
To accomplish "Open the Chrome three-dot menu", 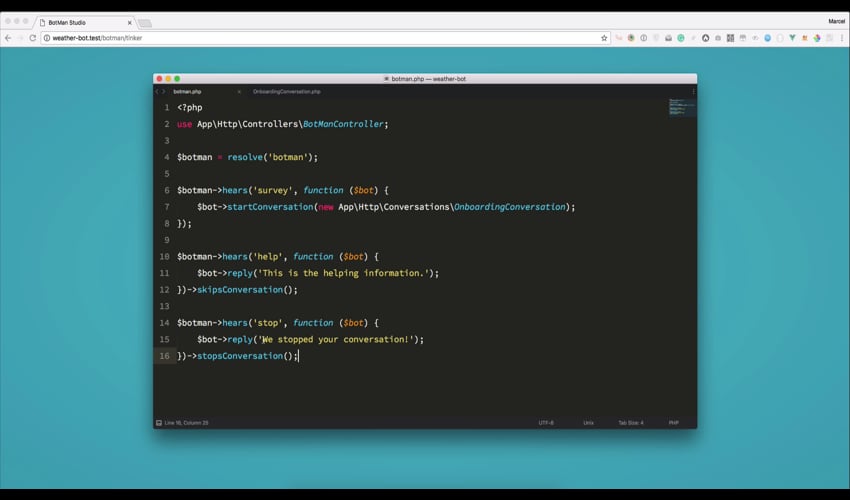I will (842, 38).
